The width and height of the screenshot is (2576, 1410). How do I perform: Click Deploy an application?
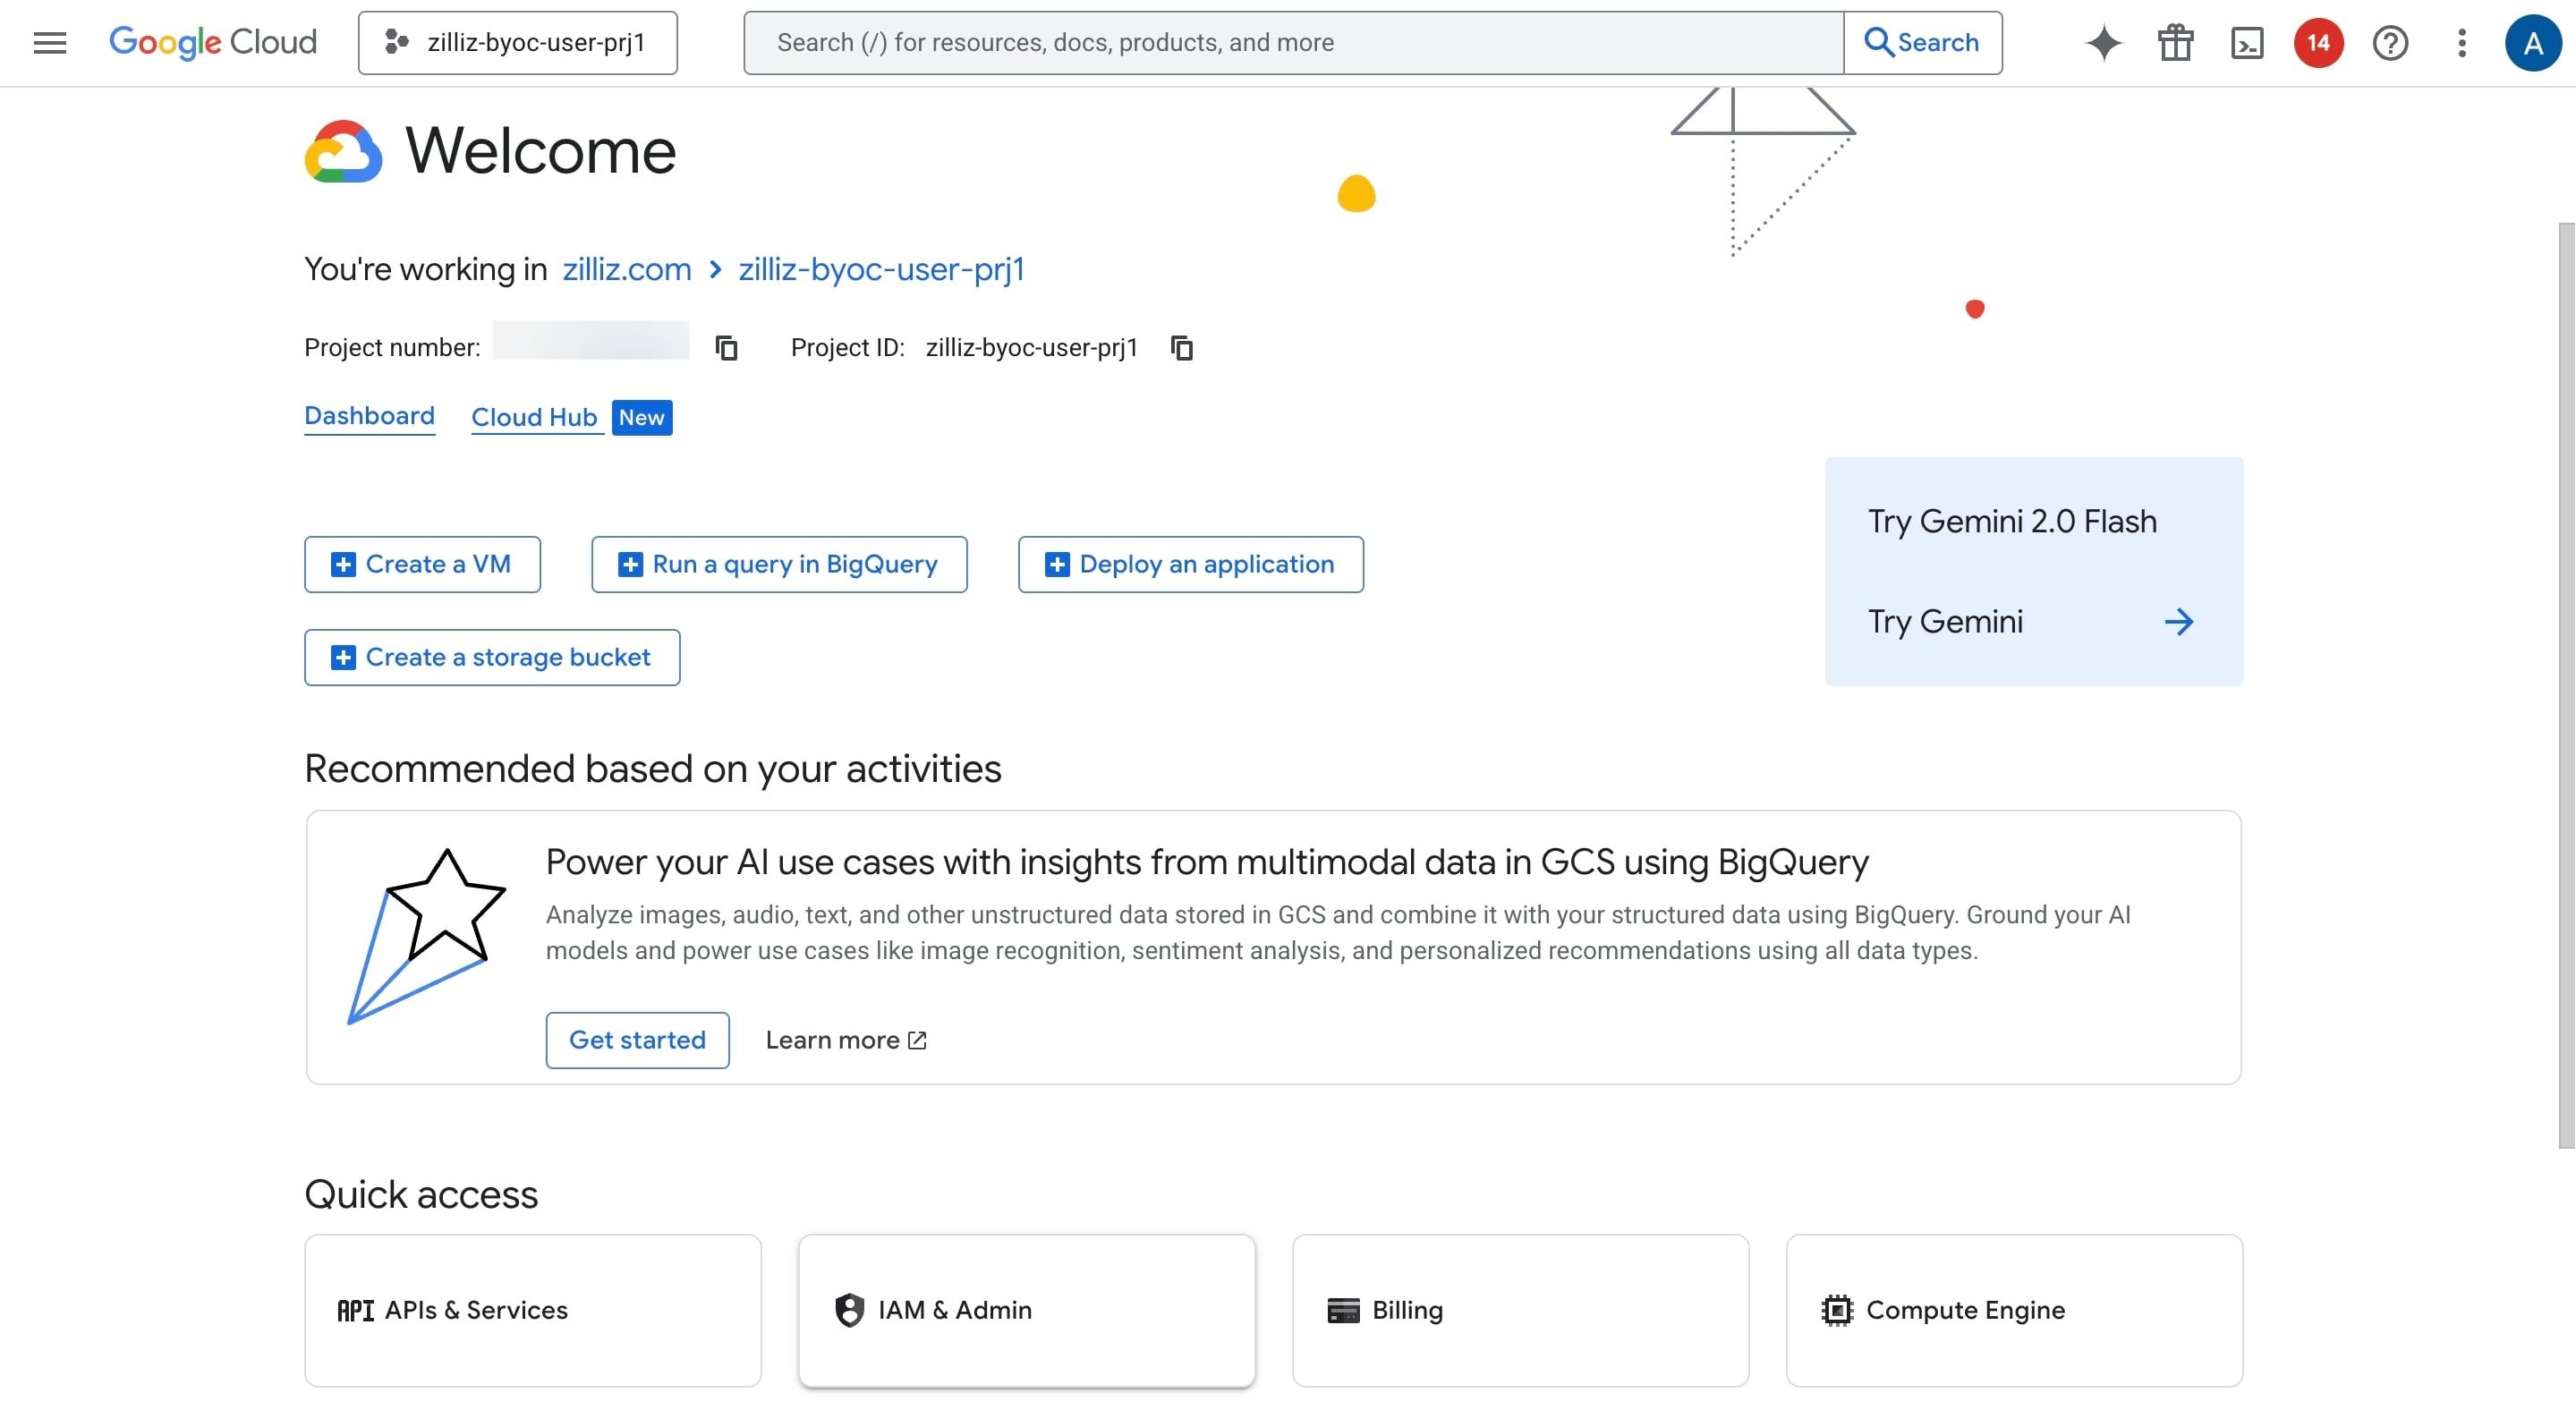click(1190, 564)
